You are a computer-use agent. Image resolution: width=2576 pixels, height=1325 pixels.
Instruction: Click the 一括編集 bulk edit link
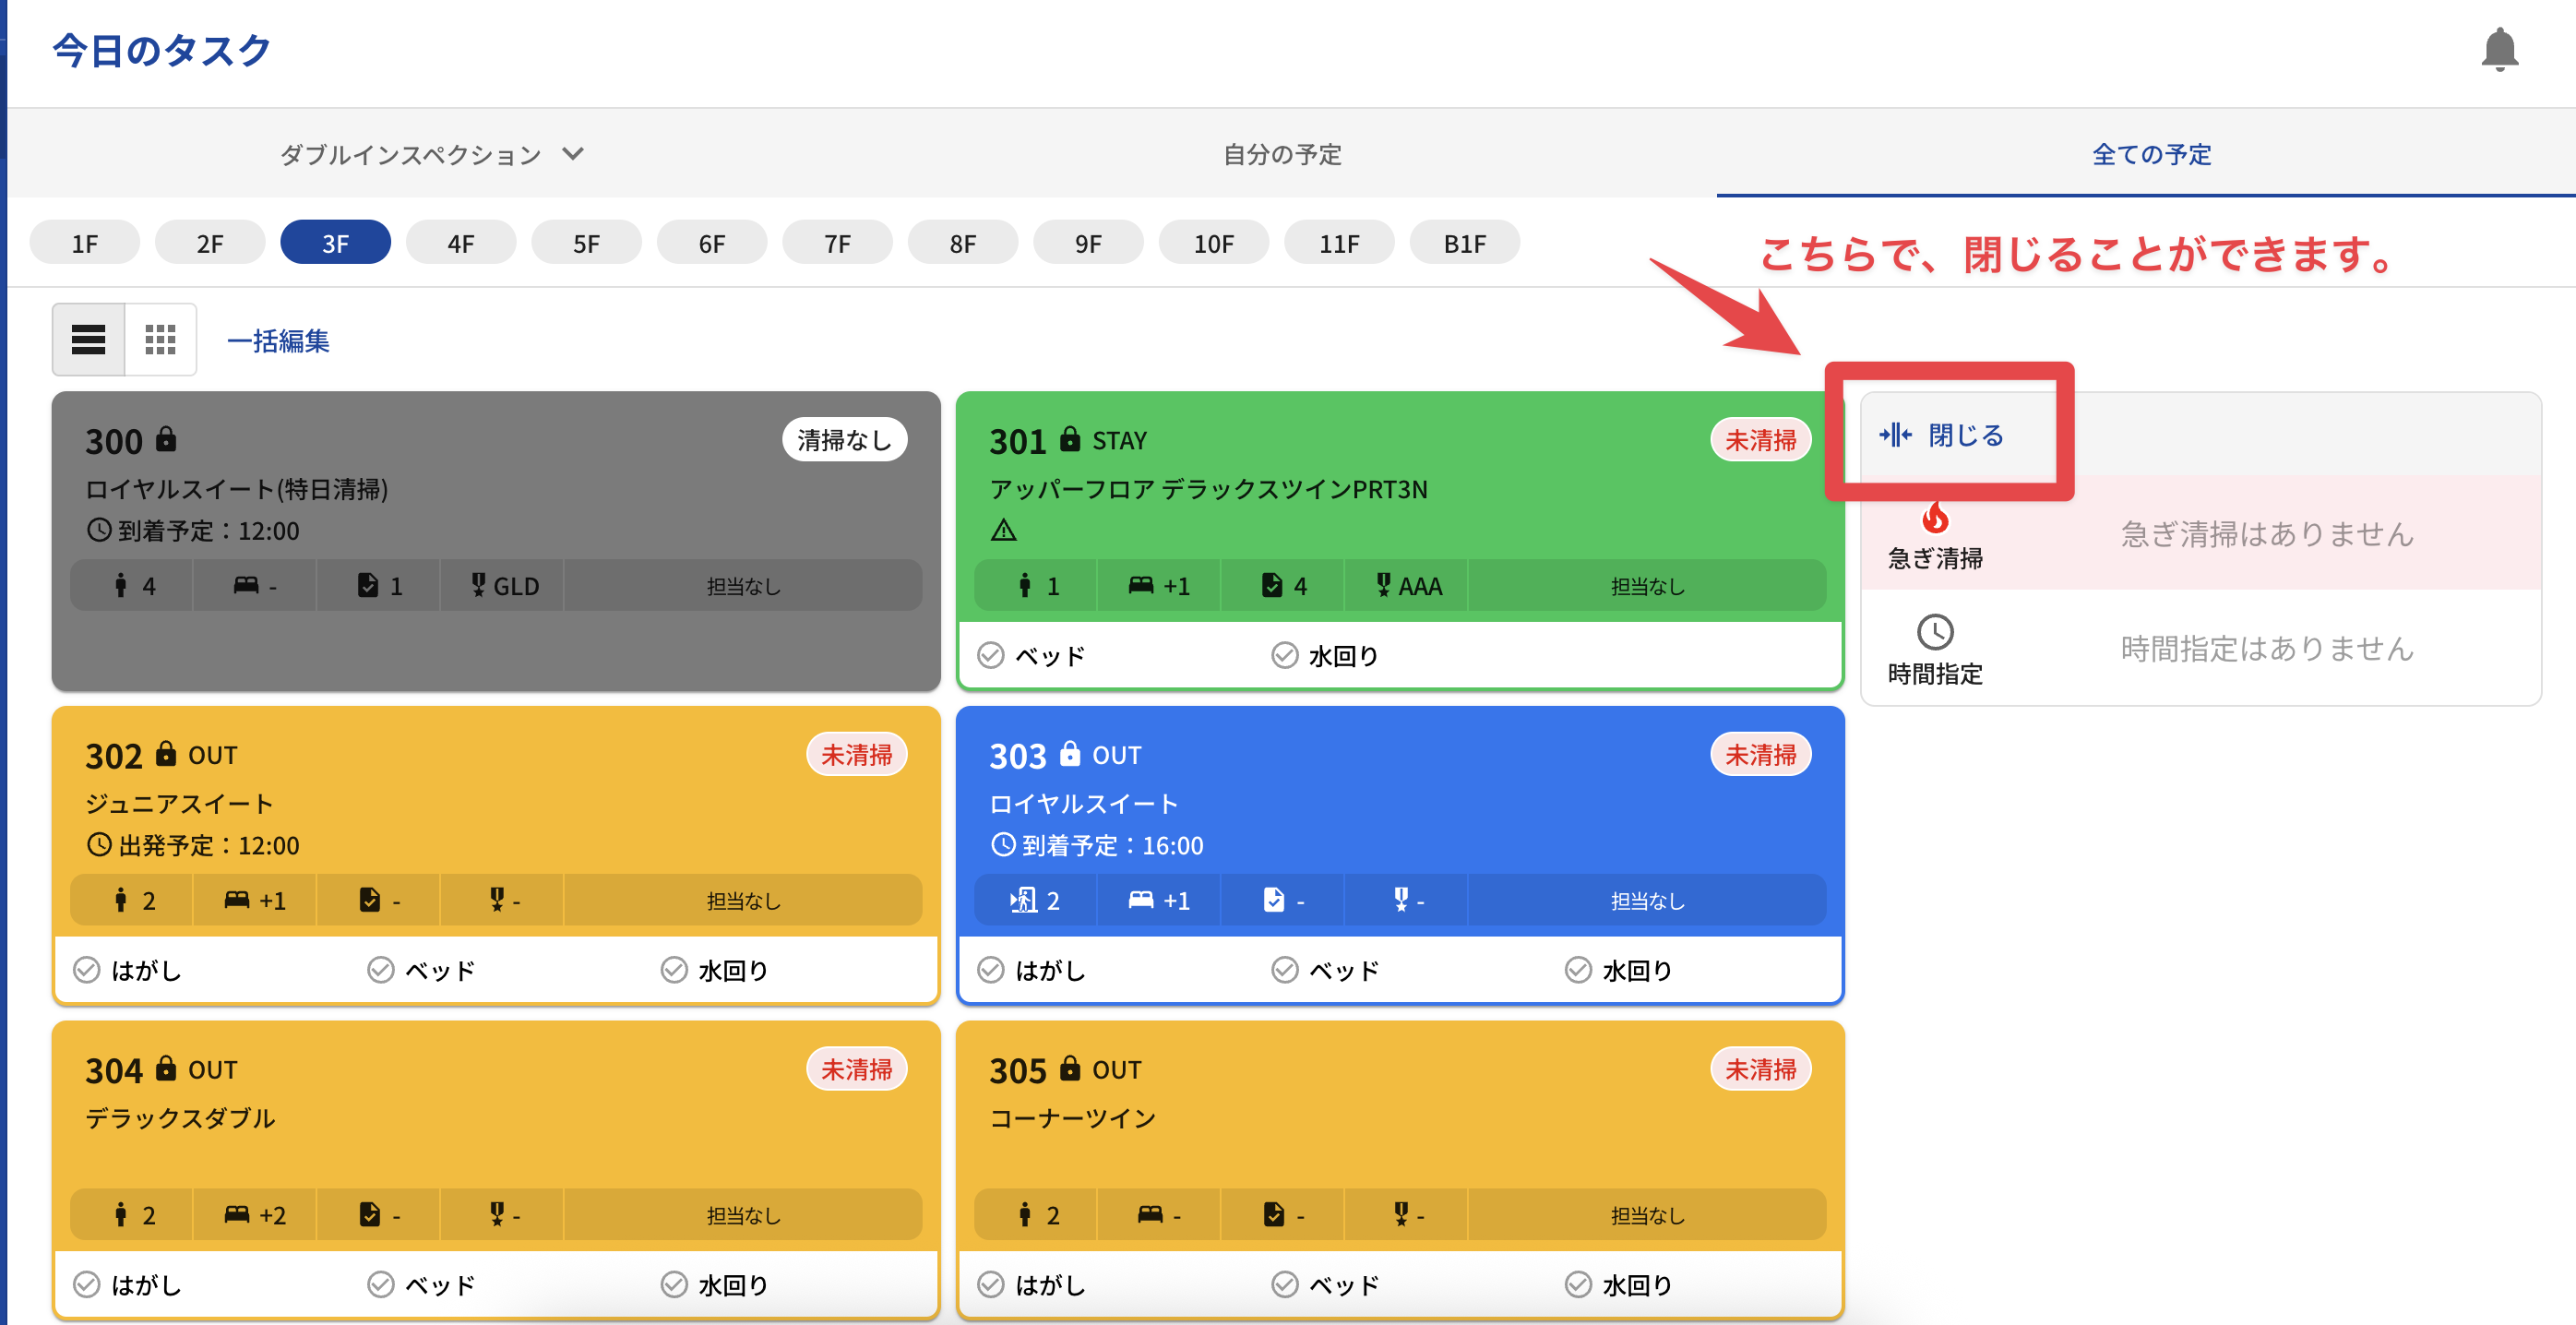tap(278, 341)
